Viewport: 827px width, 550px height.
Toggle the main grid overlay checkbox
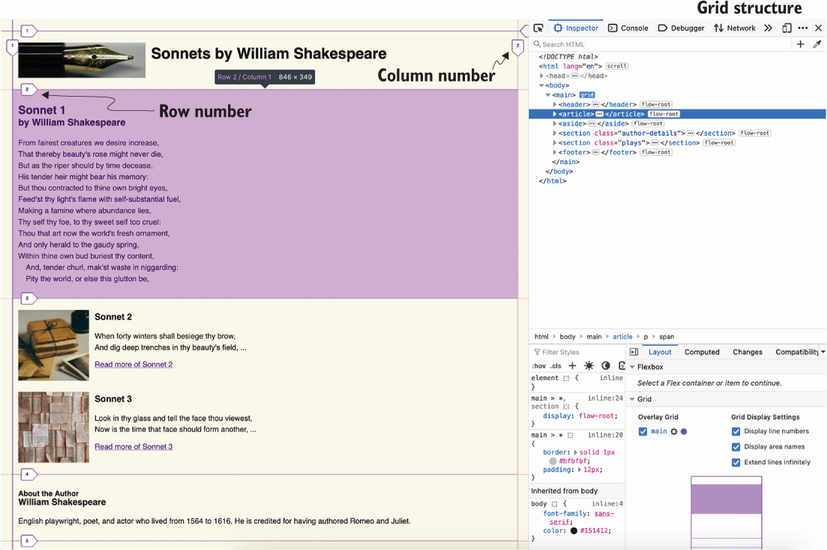click(x=643, y=431)
